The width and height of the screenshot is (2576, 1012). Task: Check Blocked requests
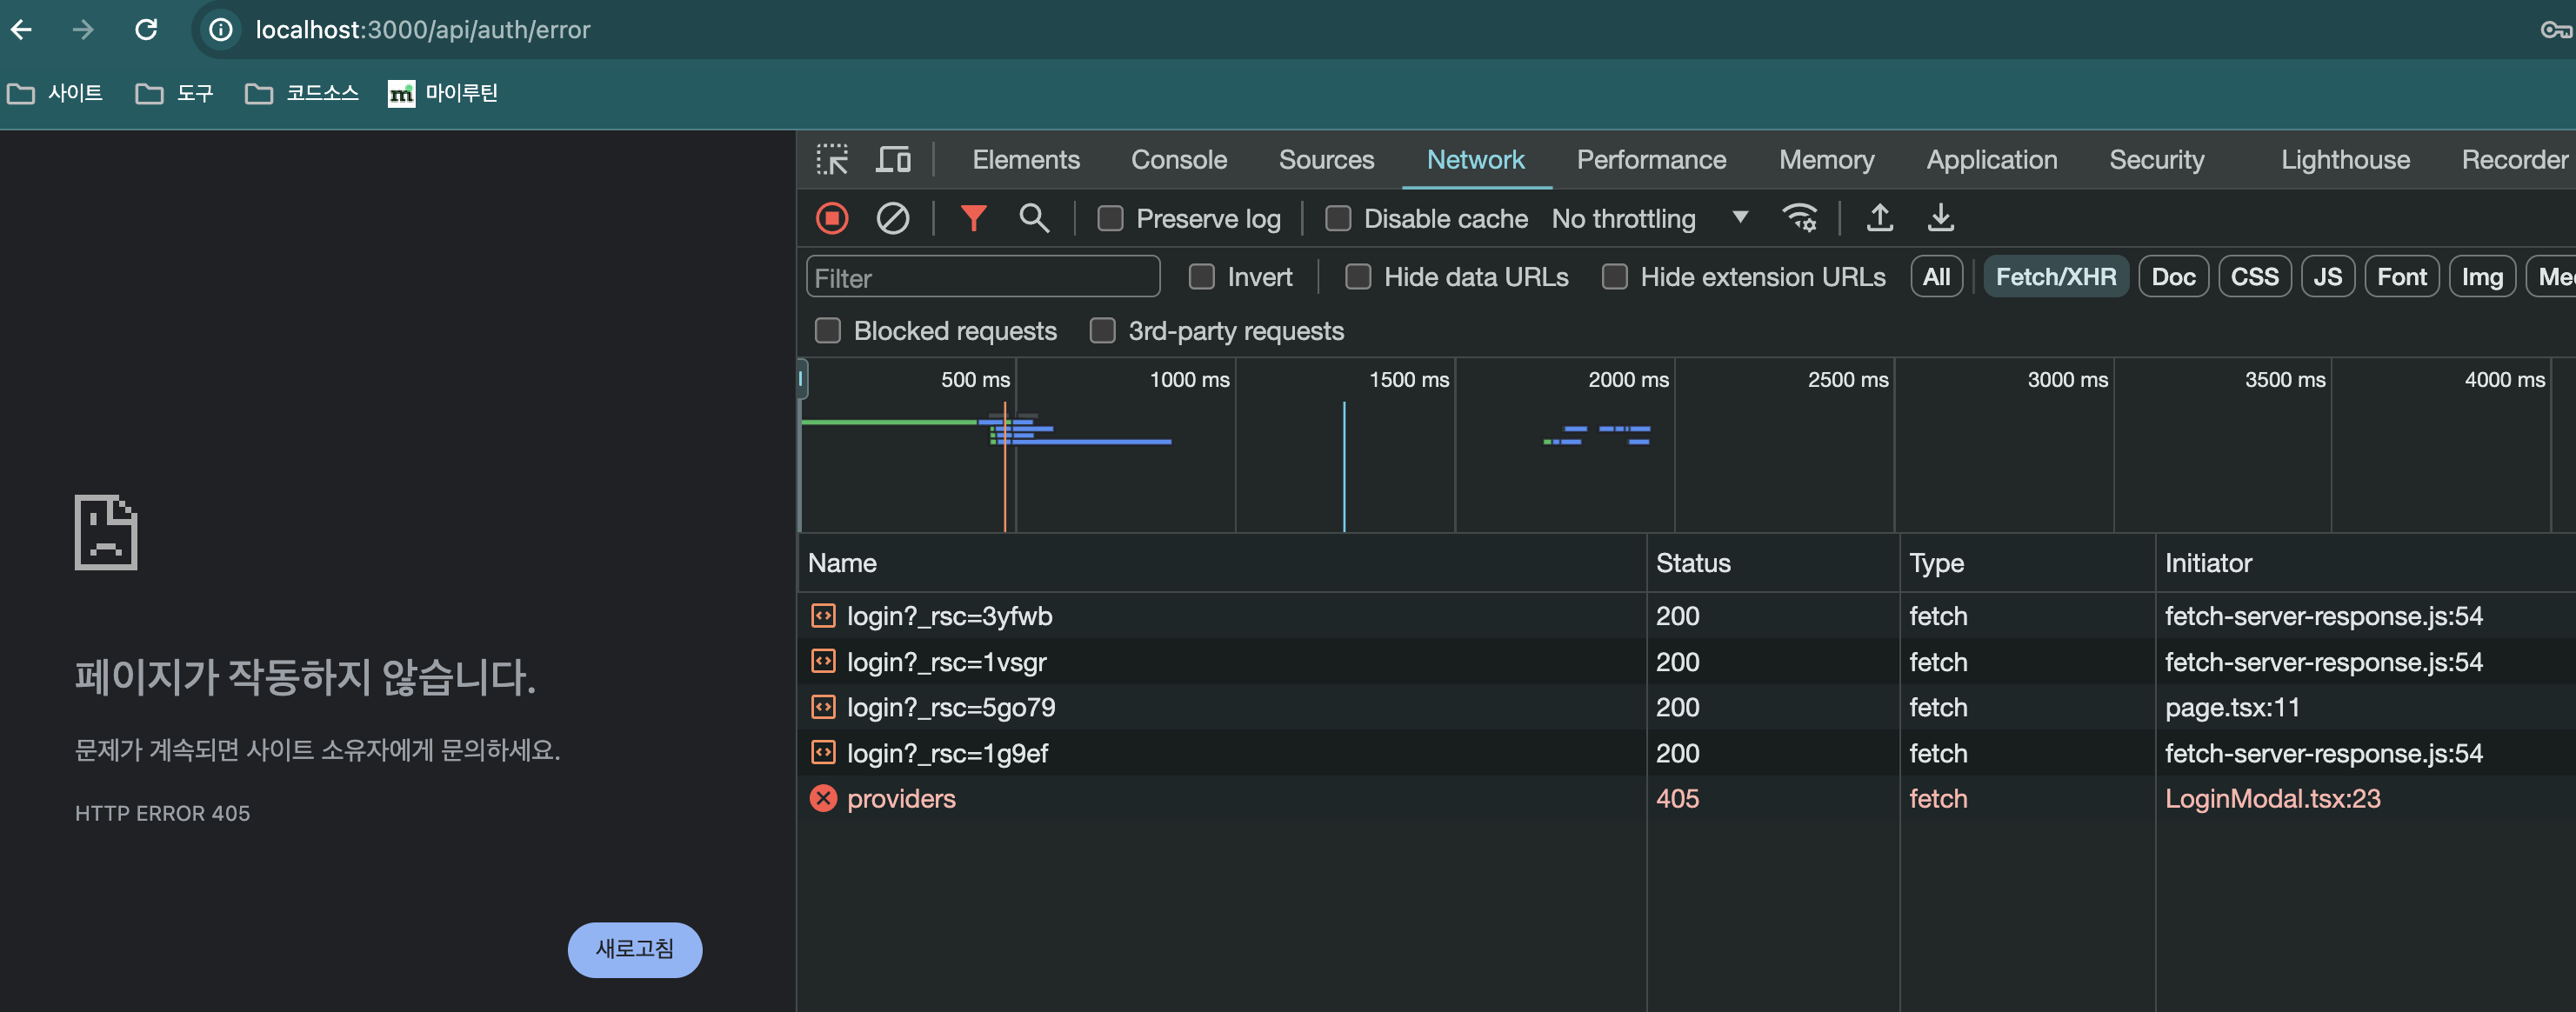pyautogui.click(x=828, y=331)
